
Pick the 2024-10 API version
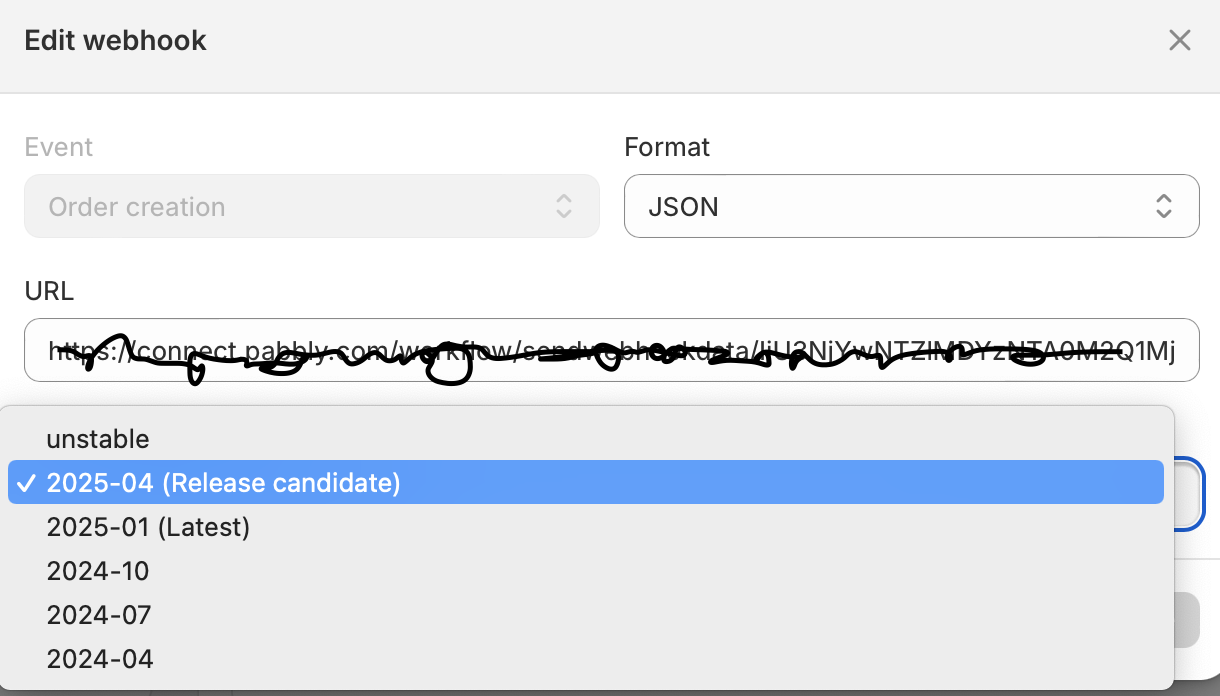click(x=98, y=571)
